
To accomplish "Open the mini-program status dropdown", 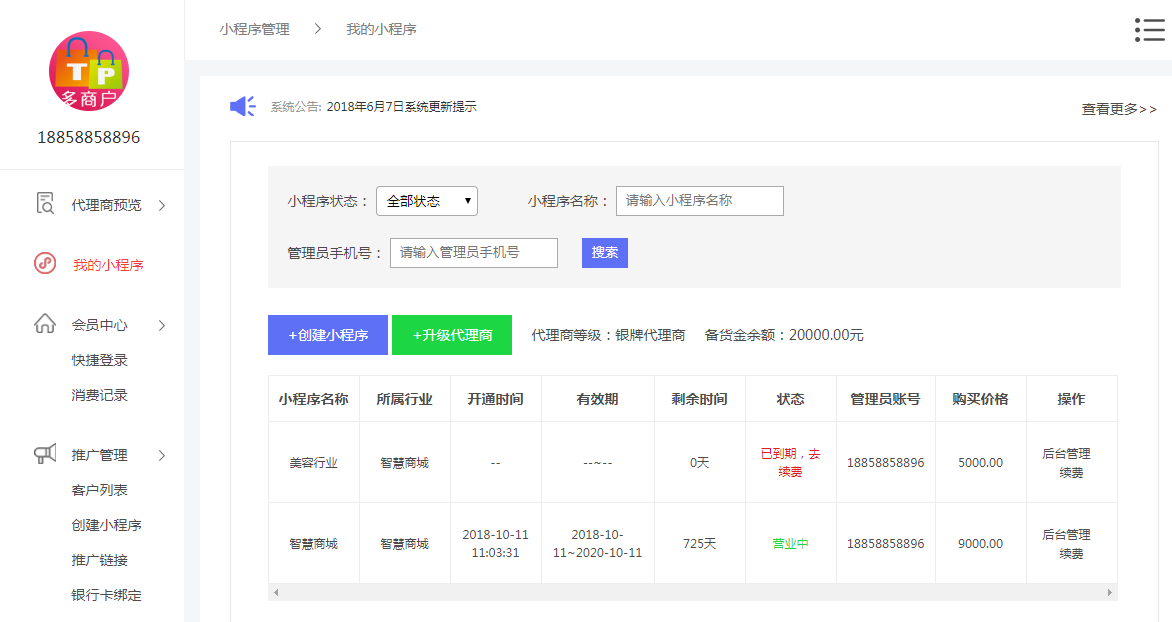I will 427,201.
